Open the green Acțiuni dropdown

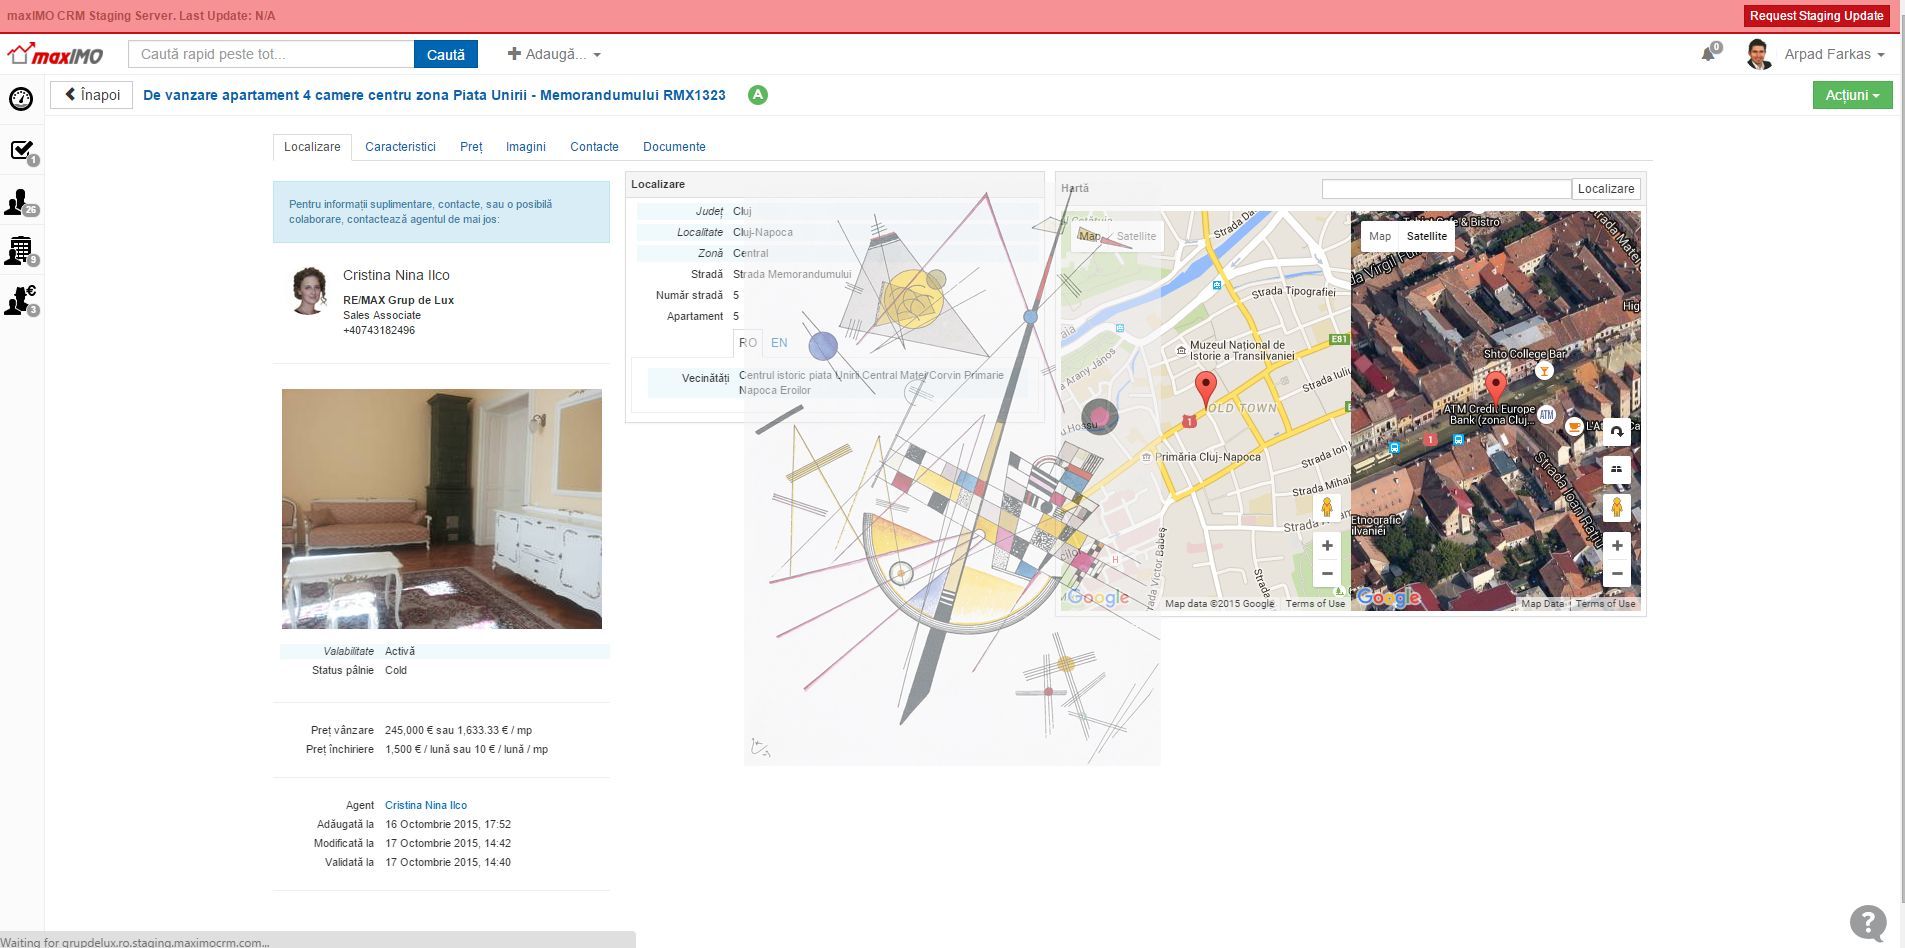1852,95
